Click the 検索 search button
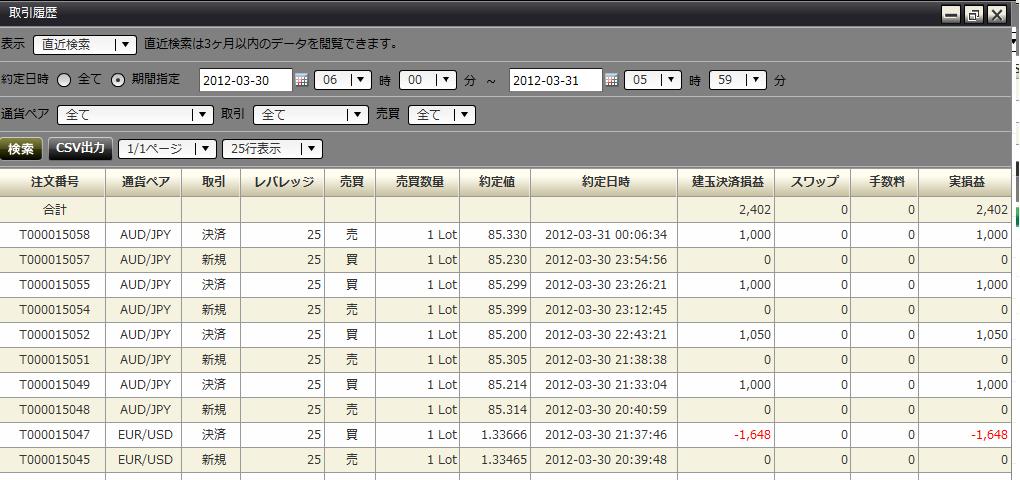The image size is (1020, 480). coord(21,149)
